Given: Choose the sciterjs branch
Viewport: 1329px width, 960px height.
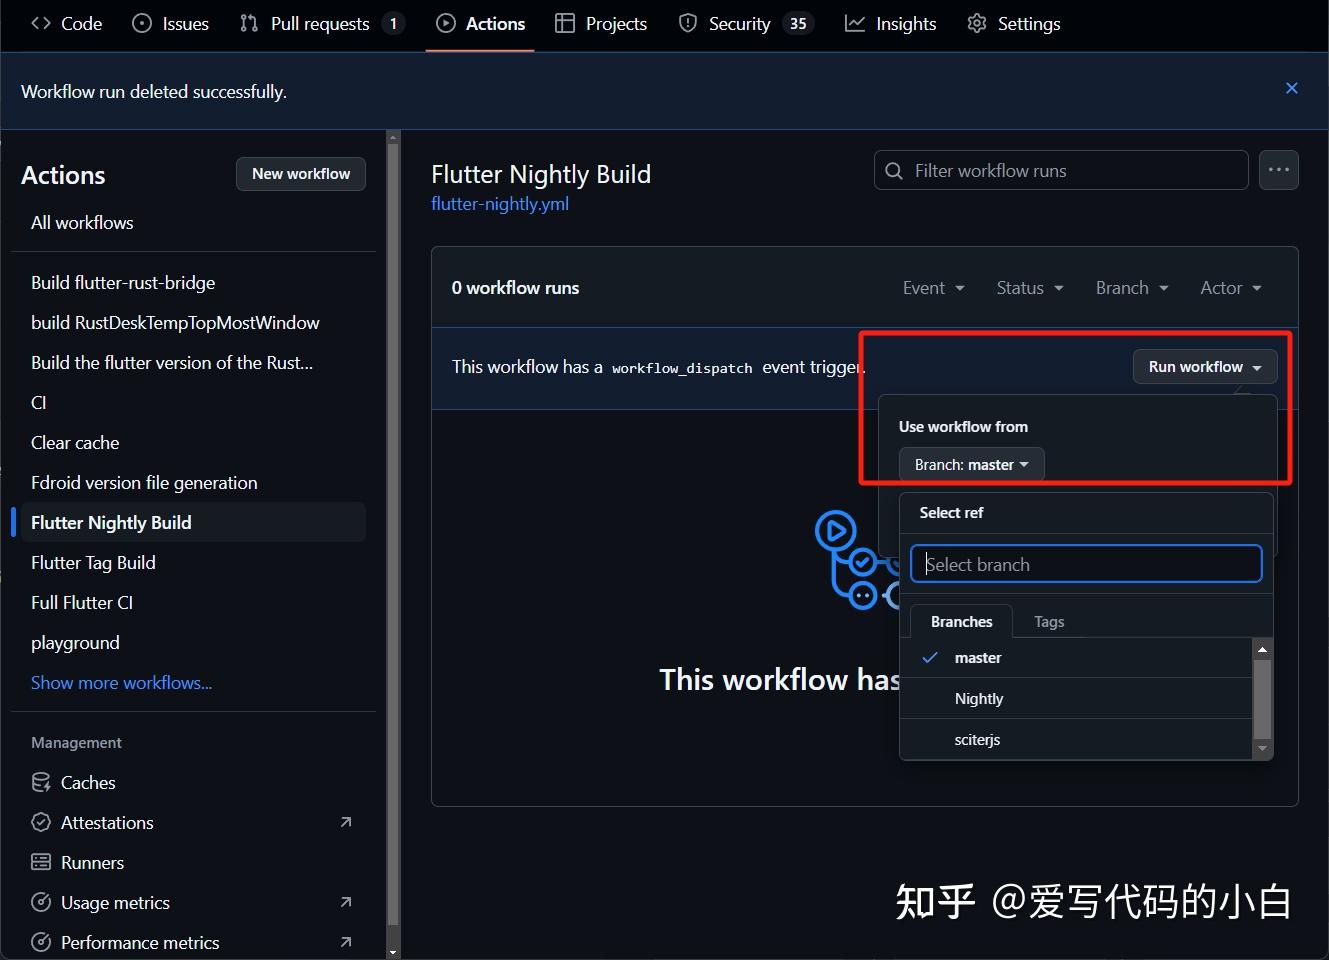Looking at the screenshot, I should tap(977, 740).
